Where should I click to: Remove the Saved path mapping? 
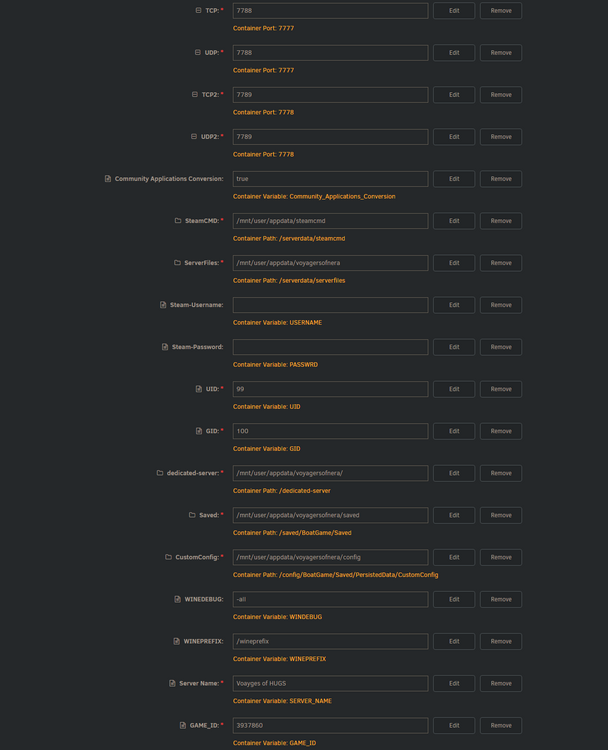click(501, 515)
